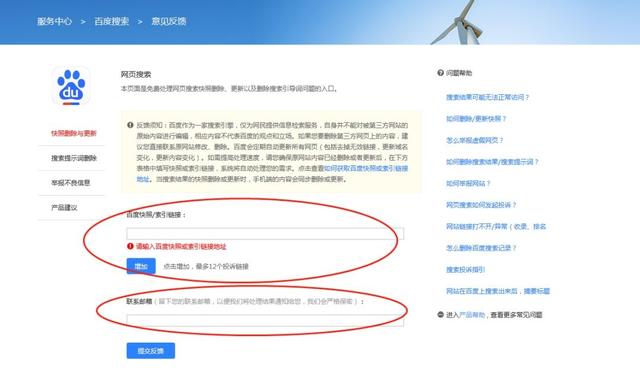The height and width of the screenshot is (390, 640).
Task: Submit with 提交反馈 button
Action: tap(151, 351)
